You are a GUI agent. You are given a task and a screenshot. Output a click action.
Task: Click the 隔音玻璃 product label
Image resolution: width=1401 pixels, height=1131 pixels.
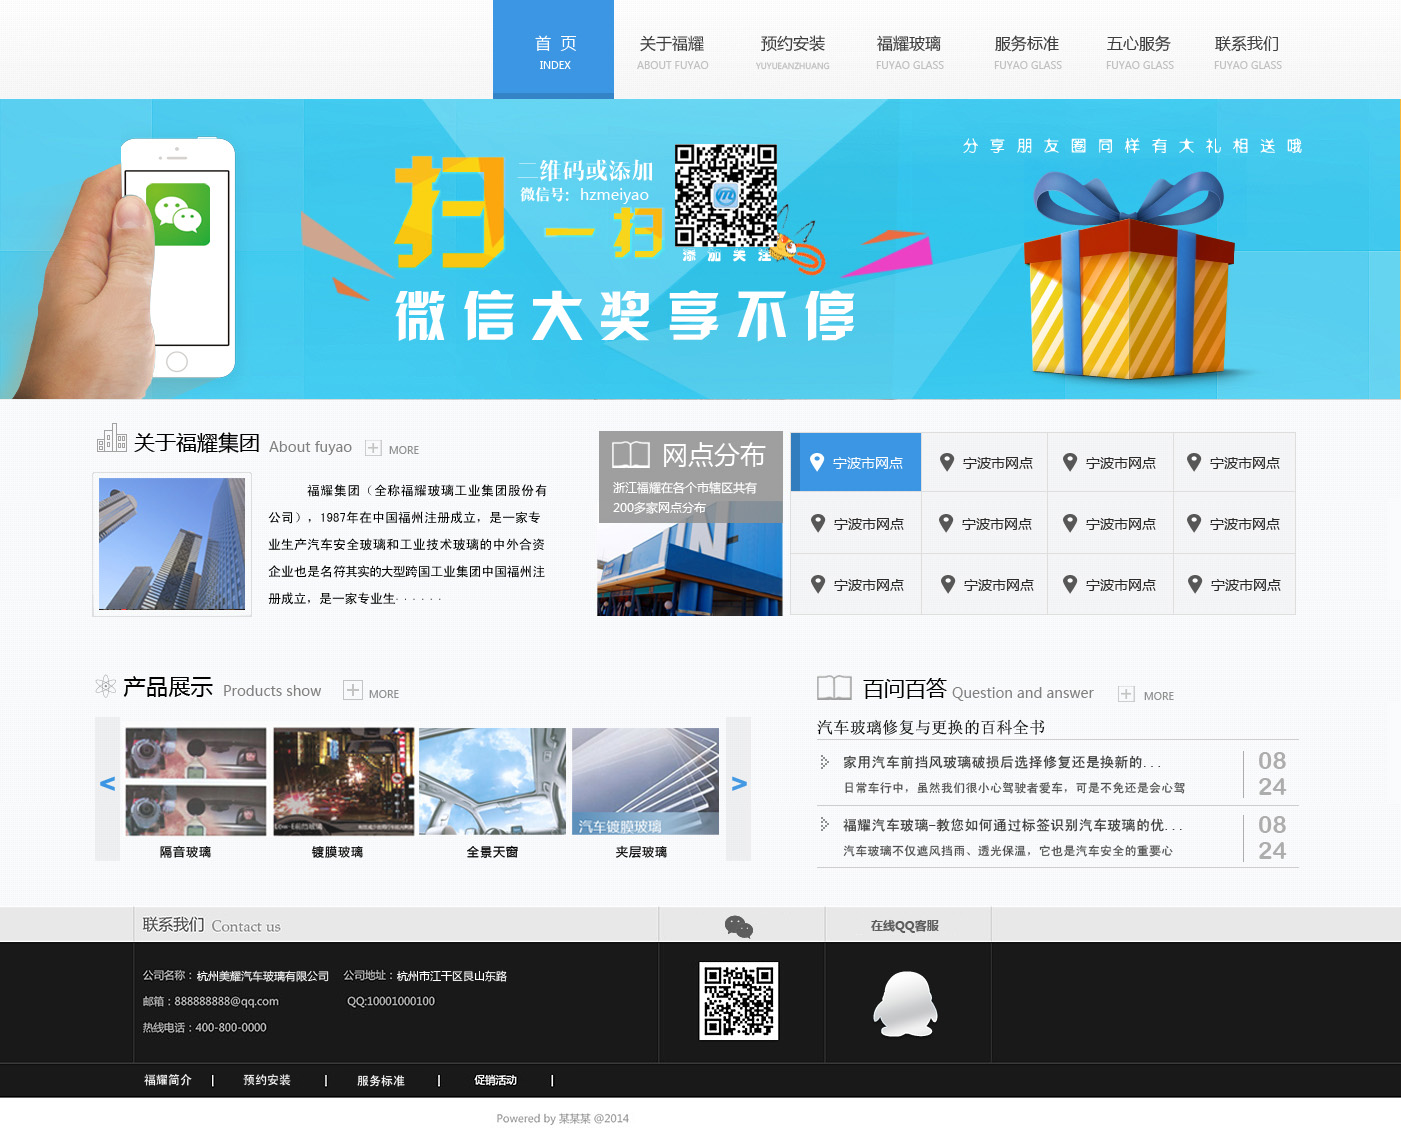[x=186, y=852]
